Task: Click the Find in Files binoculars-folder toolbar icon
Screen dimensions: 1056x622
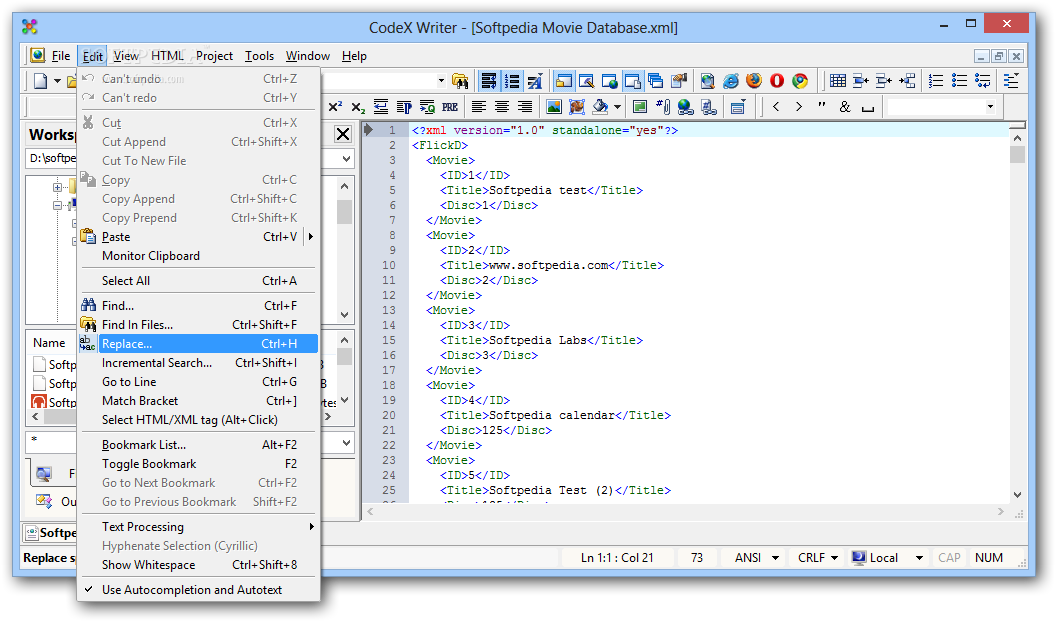Action: pyautogui.click(x=460, y=81)
